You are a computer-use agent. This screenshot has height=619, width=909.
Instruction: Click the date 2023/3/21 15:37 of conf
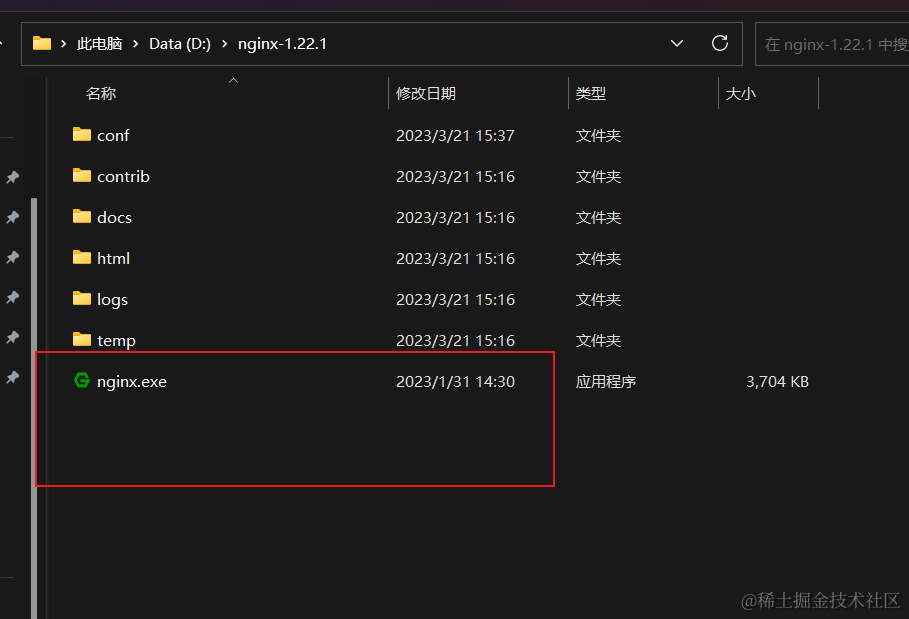pyautogui.click(x=455, y=136)
